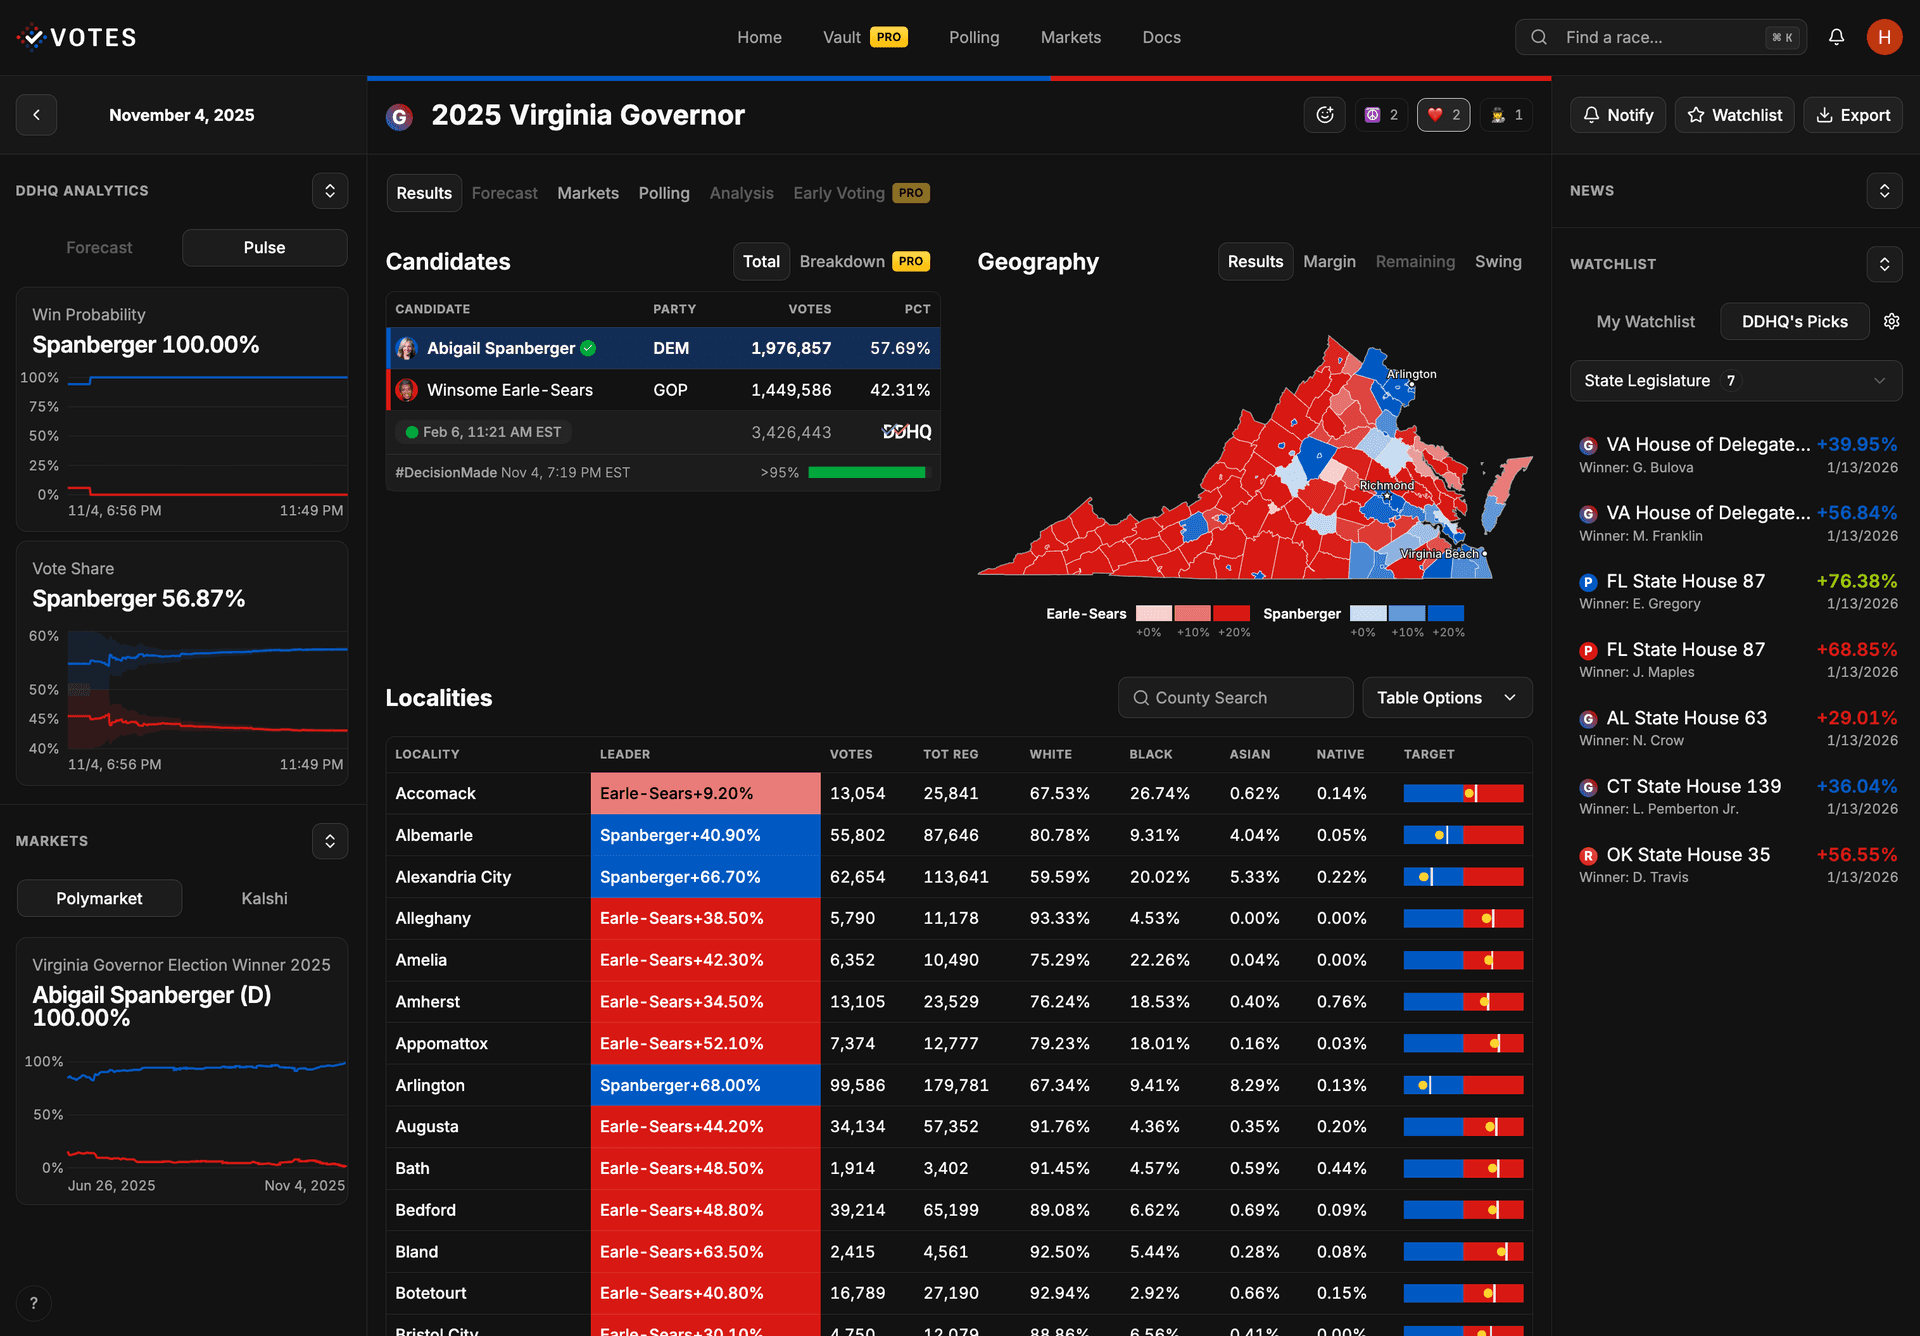Click the lightest Earle-Sears +0% legend swatch

(x=1153, y=613)
